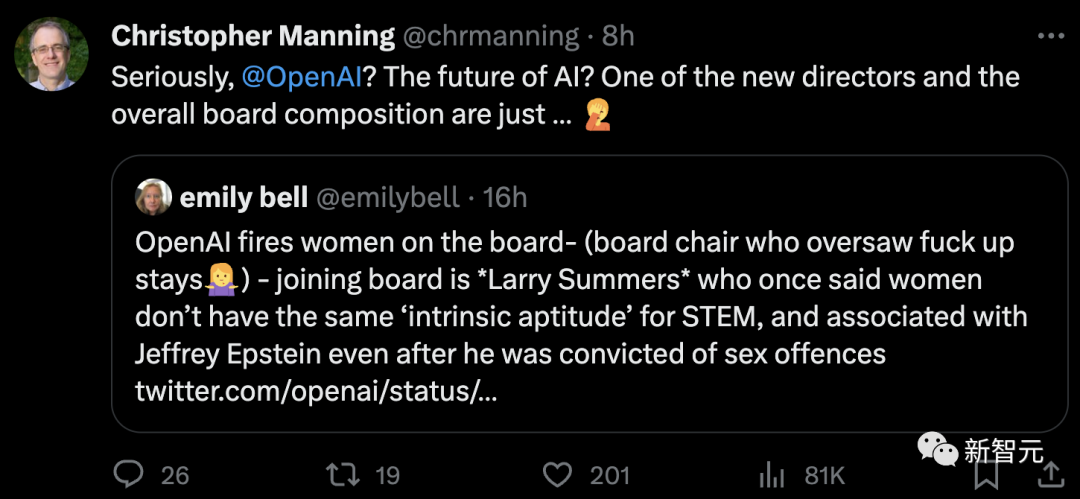Viewport: 1080px width, 499px height.
Task: Click the emily bell display name
Action: click(243, 198)
